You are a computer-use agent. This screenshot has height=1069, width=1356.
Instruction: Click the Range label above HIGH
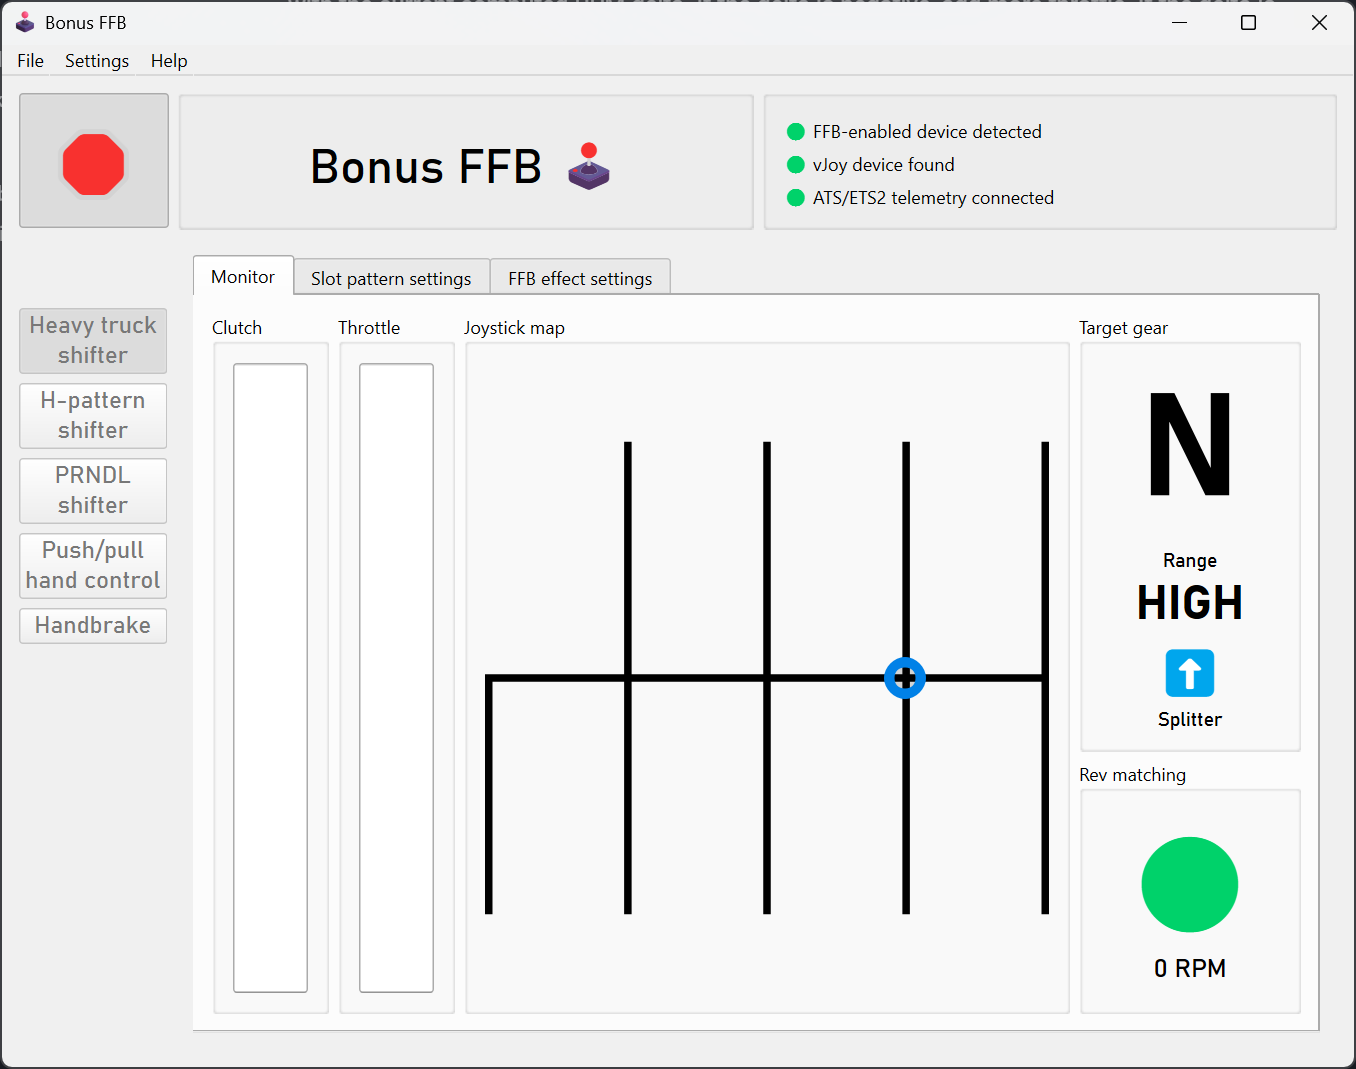point(1190,561)
